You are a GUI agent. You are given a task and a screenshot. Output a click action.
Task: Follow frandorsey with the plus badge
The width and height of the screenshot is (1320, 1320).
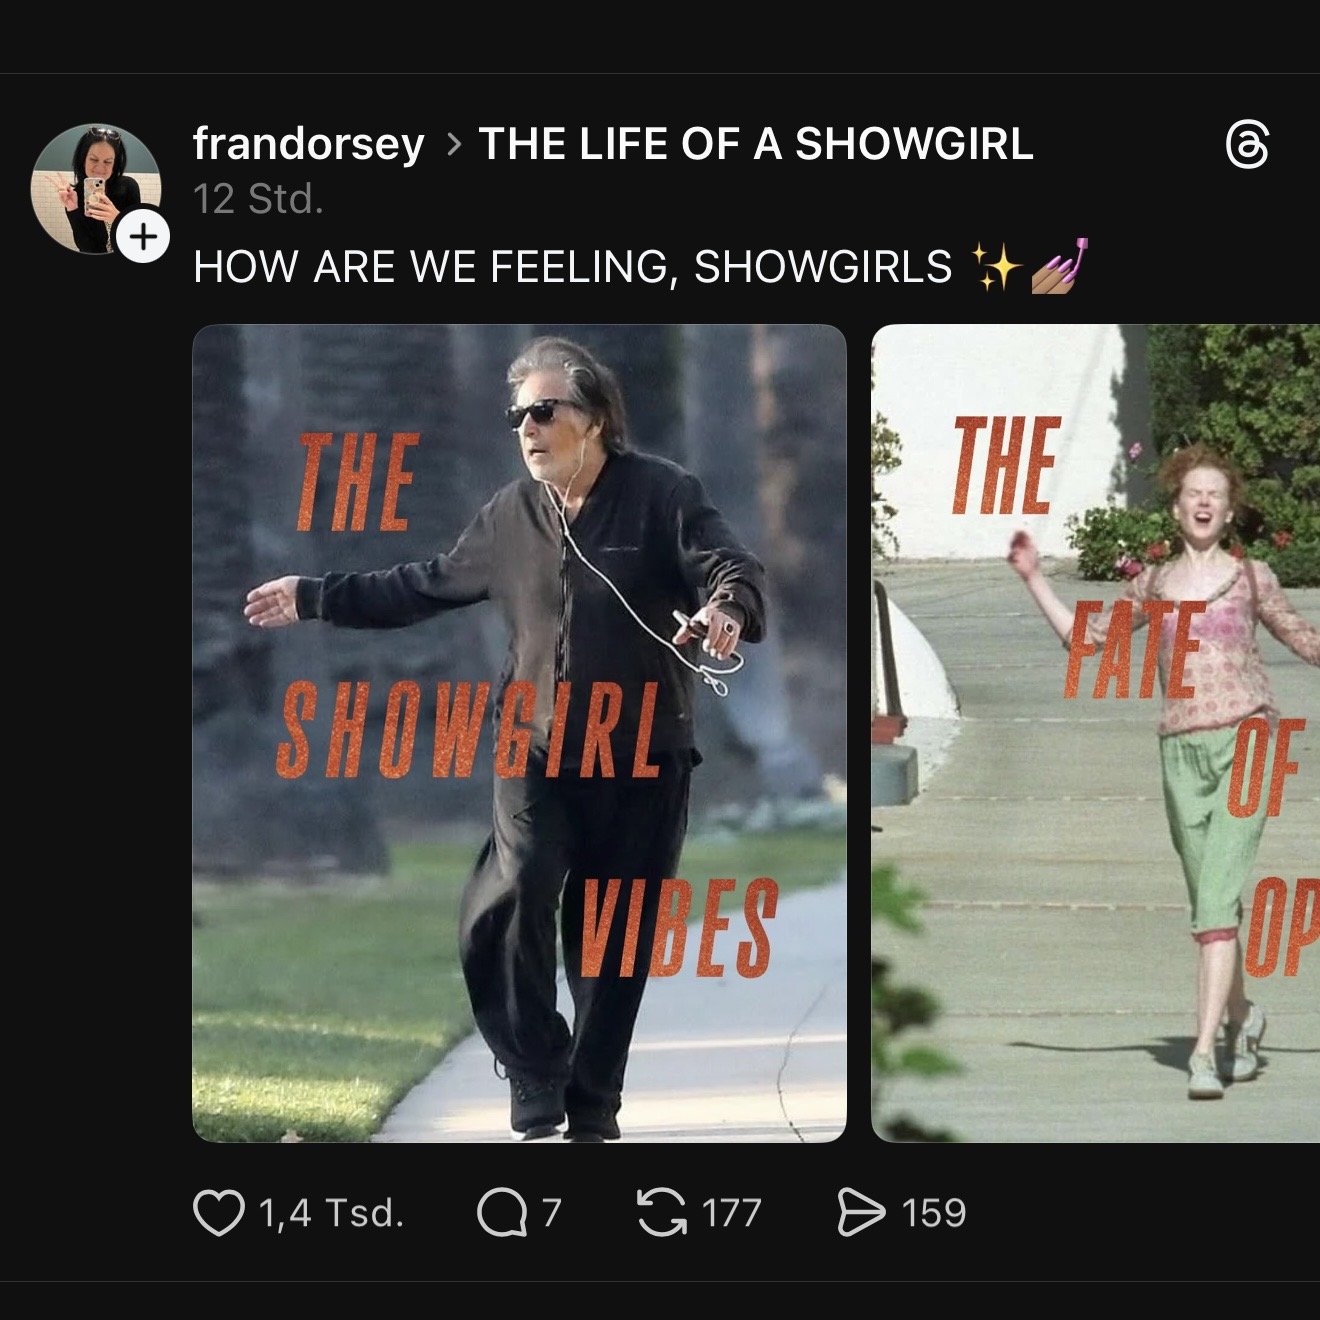[x=144, y=237]
